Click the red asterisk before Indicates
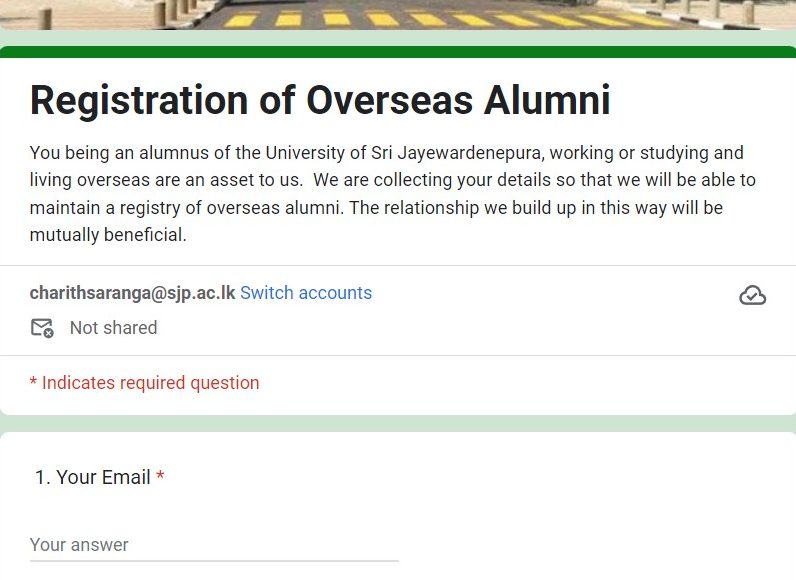This screenshot has width=796, height=580. pos(33,383)
